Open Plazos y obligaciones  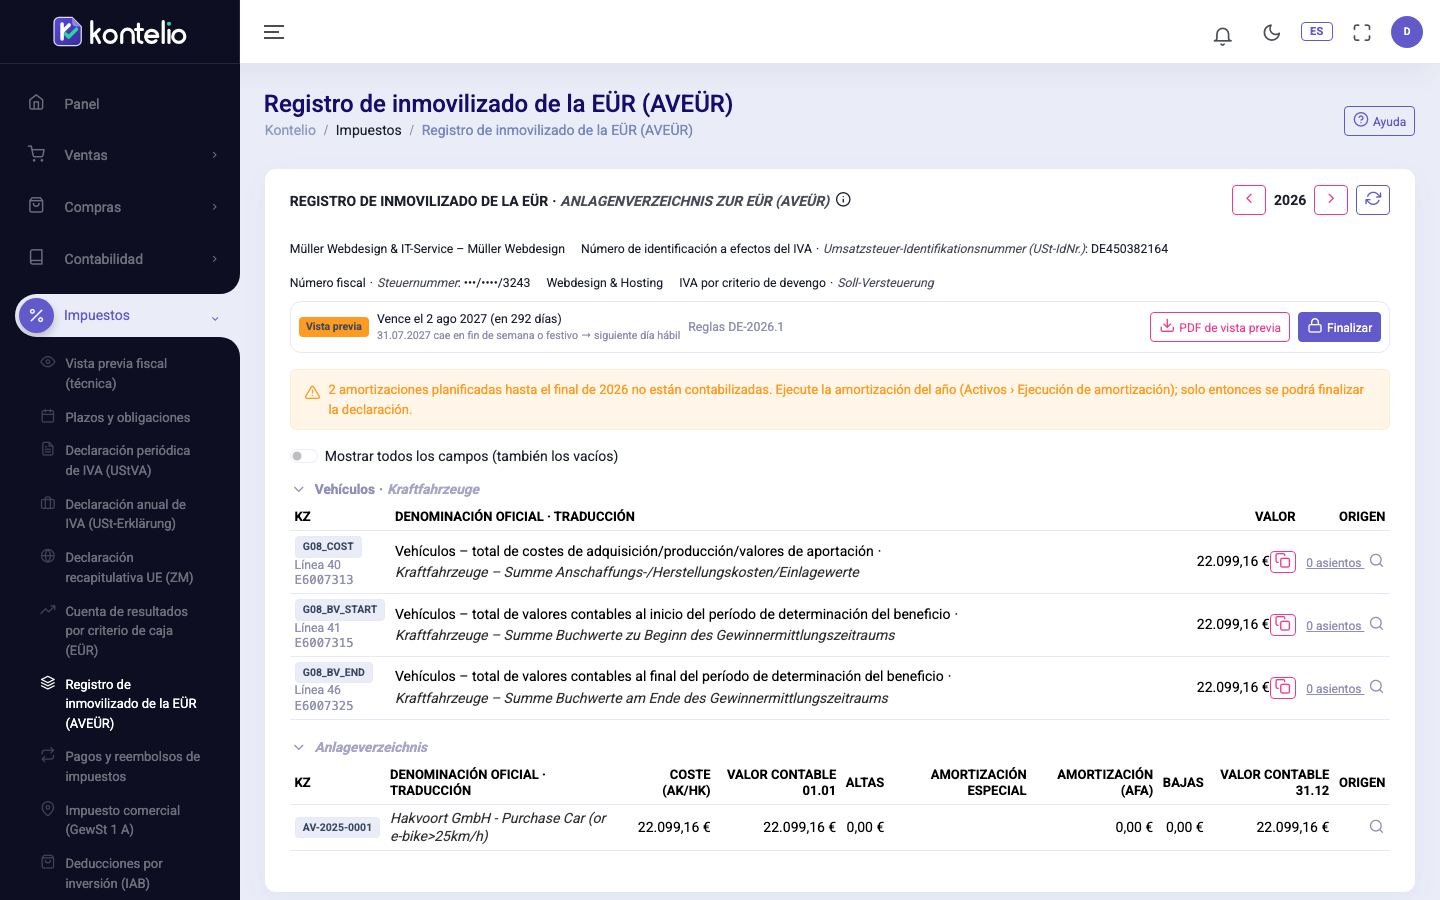coord(127,417)
